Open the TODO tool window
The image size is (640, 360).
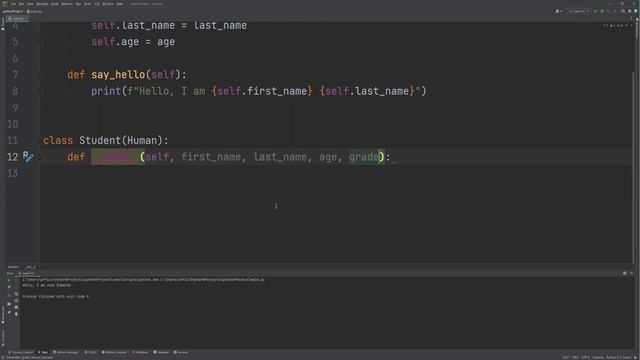pyautogui.click(x=91, y=352)
